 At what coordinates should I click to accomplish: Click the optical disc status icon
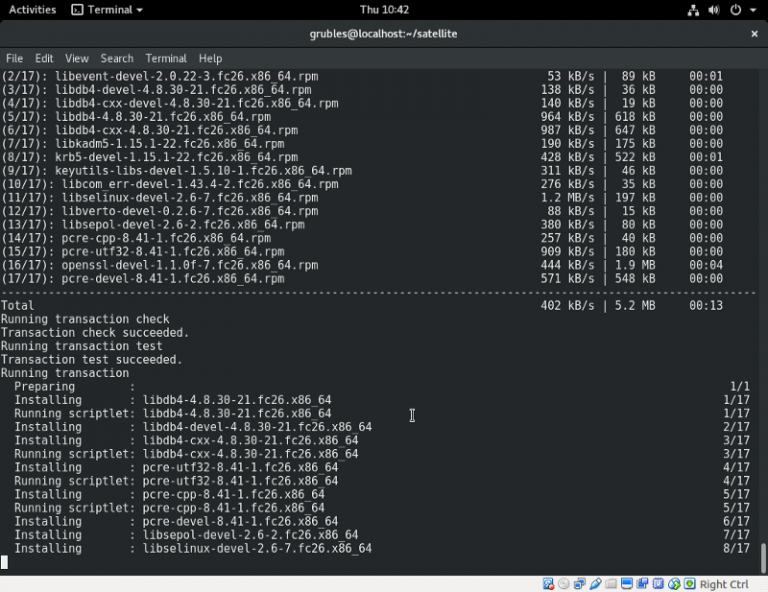coord(564,584)
